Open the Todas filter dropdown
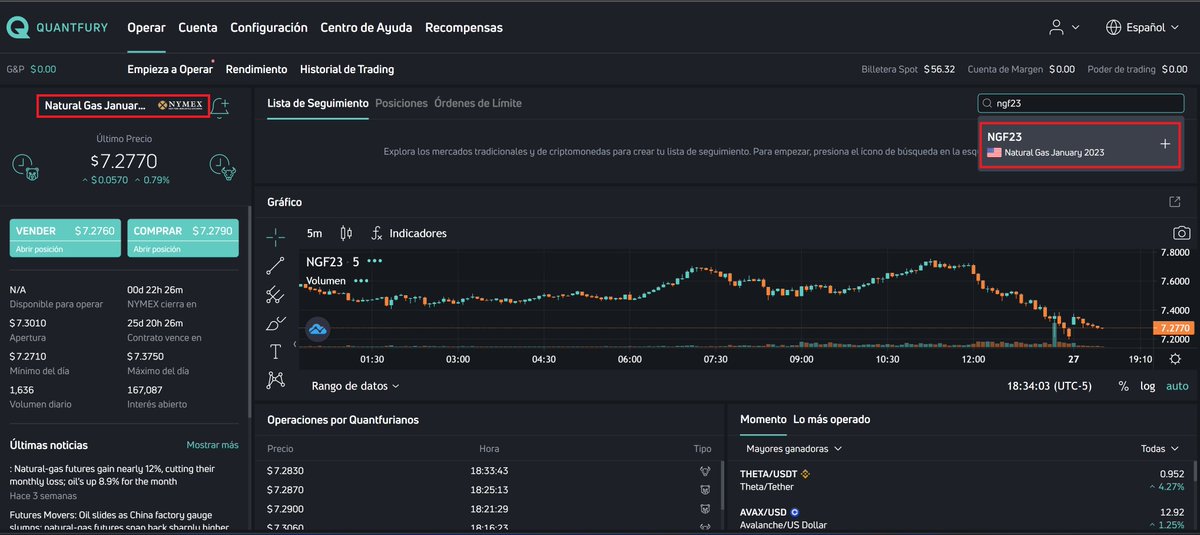Screen dimensions: 1200x535 [x=1160, y=449]
